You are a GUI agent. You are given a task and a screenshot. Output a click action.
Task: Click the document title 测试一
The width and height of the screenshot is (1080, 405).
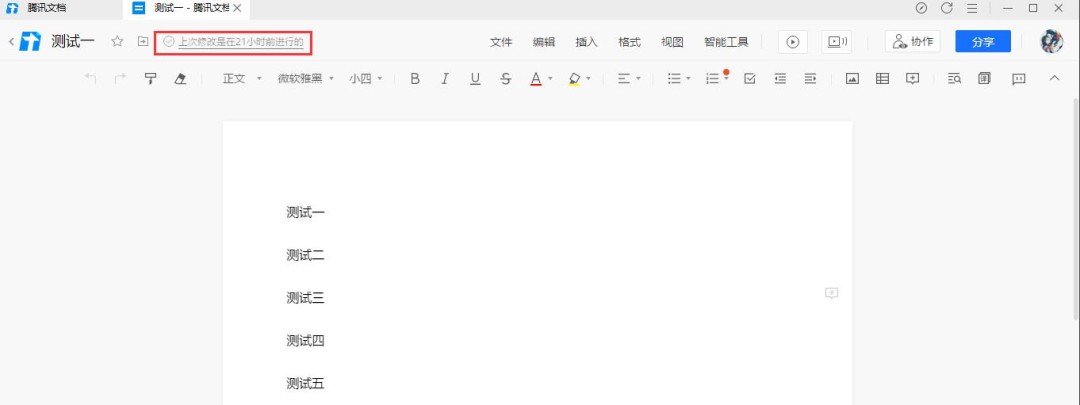point(73,41)
